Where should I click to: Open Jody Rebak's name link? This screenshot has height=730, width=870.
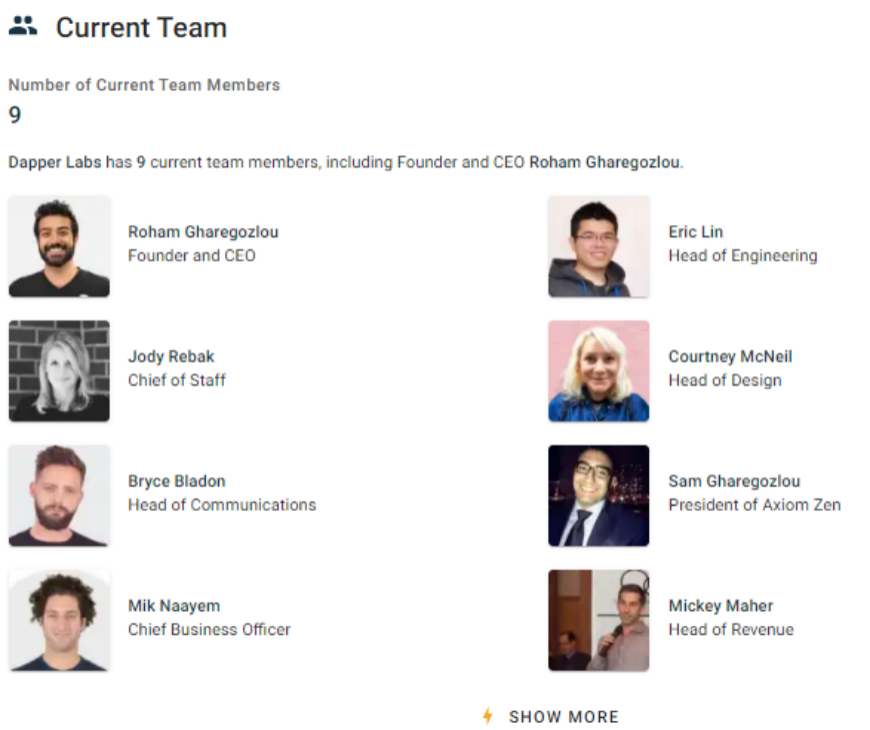click(171, 356)
